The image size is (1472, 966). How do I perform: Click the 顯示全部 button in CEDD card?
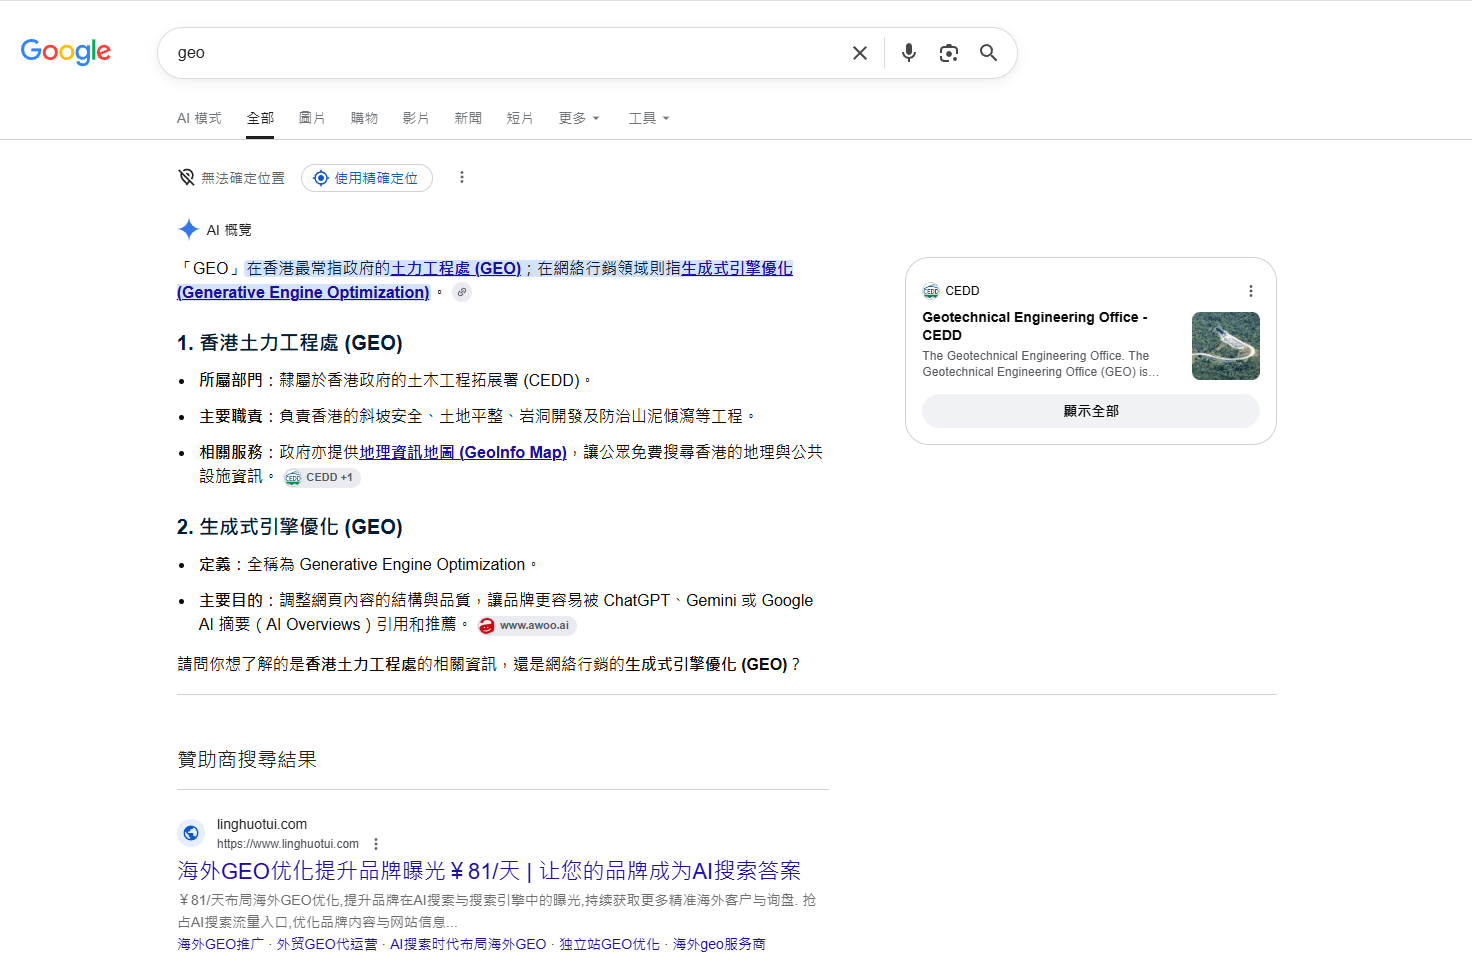coord(1091,411)
